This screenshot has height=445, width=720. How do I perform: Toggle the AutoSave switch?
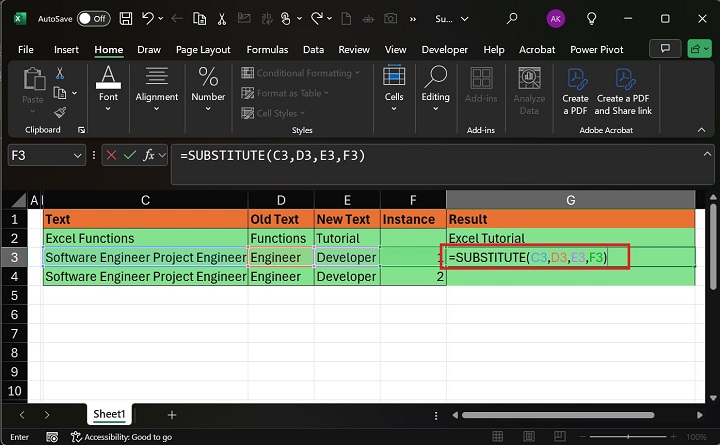click(x=93, y=18)
